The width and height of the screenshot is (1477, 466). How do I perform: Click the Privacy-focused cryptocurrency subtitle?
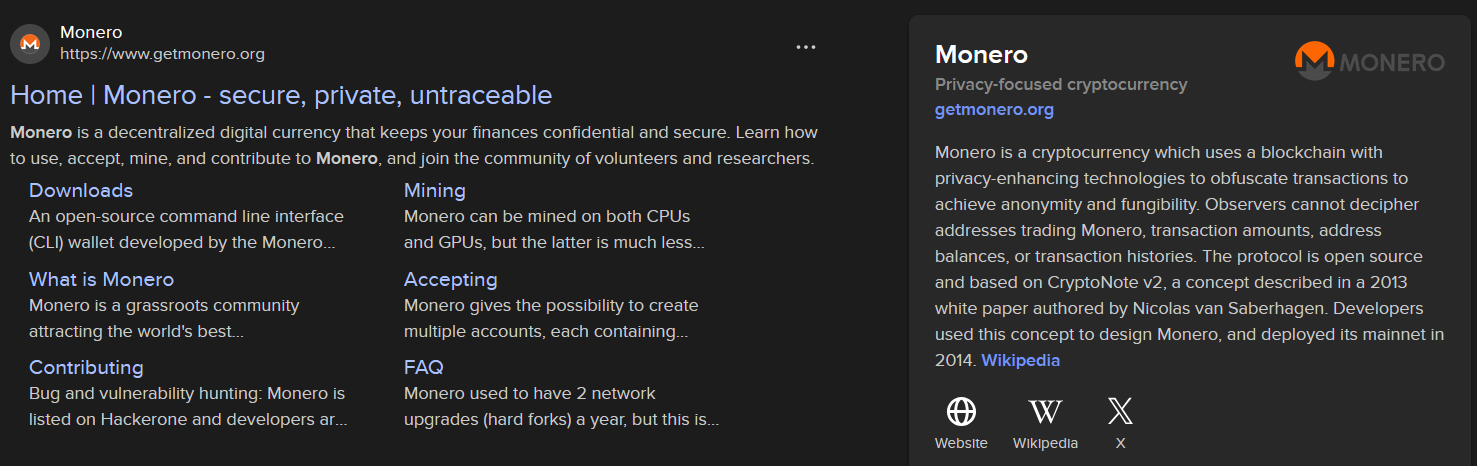point(1061,84)
